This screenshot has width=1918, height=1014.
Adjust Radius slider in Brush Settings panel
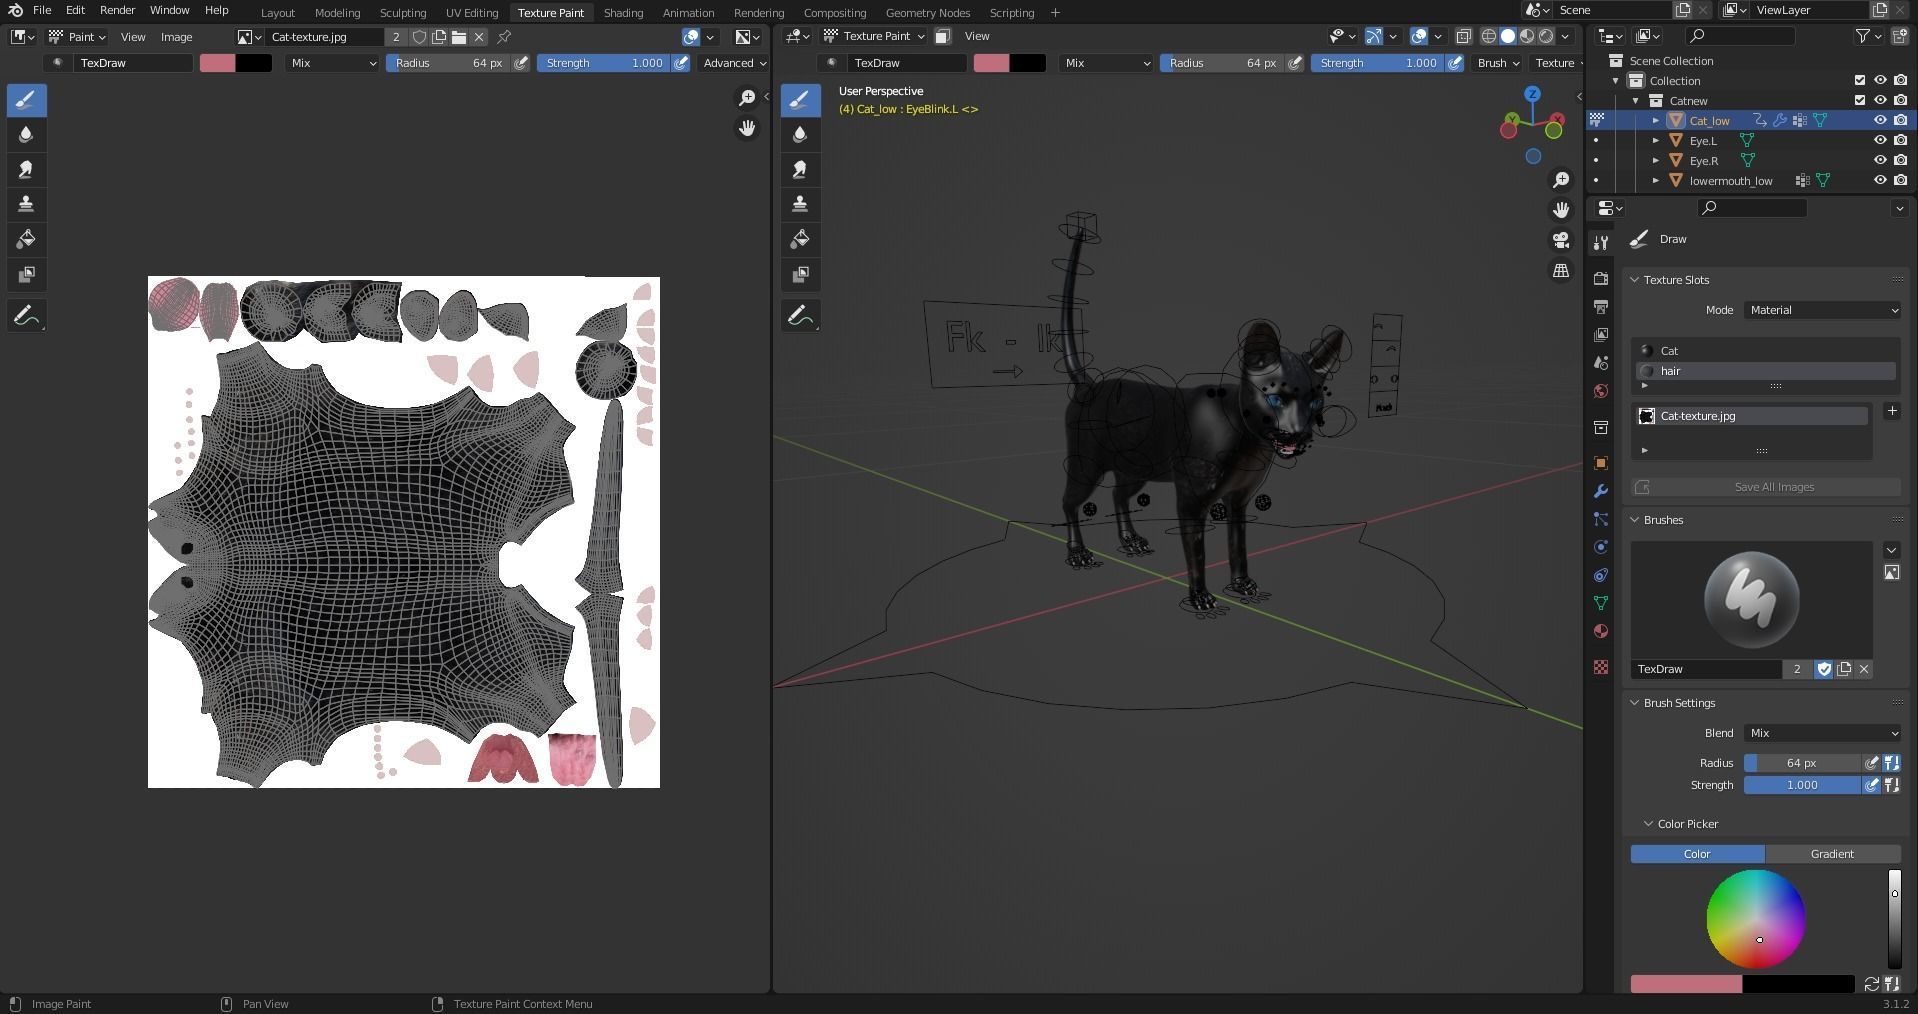click(x=1802, y=763)
